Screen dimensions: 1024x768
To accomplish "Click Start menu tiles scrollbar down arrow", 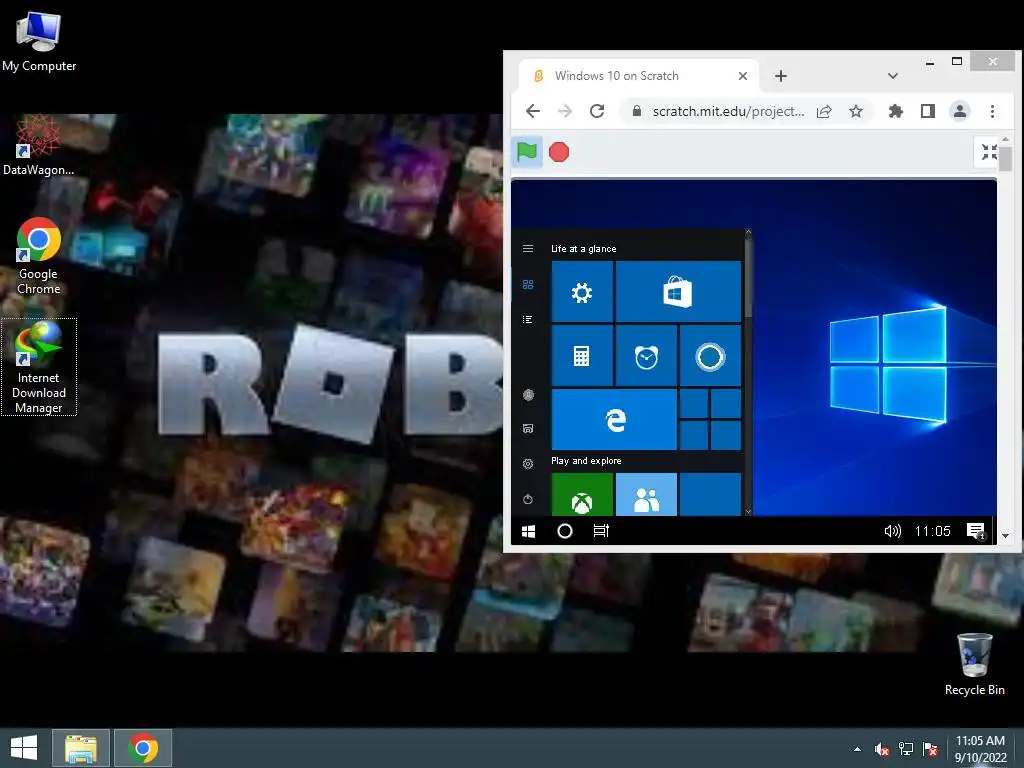I will click(748, 512).
